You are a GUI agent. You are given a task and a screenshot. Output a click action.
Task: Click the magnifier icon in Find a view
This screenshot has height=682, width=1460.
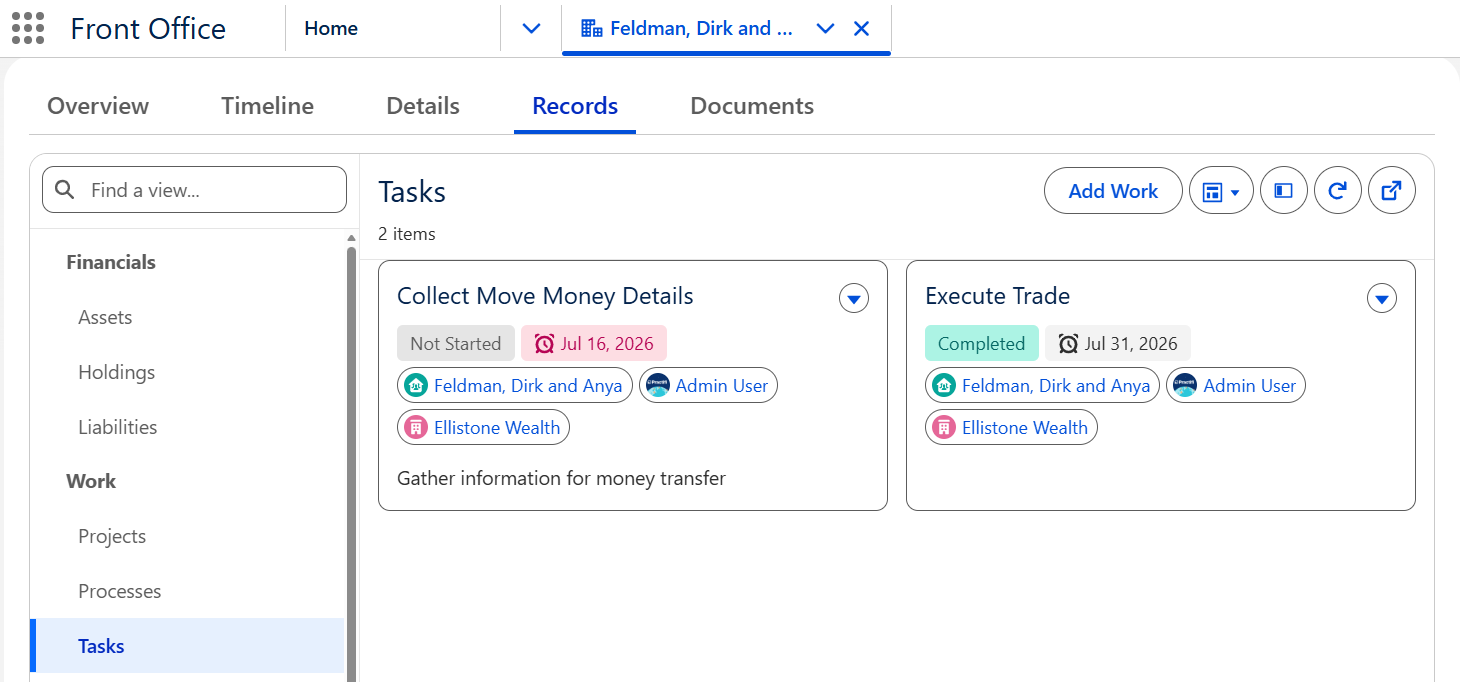tap(65, 189)
